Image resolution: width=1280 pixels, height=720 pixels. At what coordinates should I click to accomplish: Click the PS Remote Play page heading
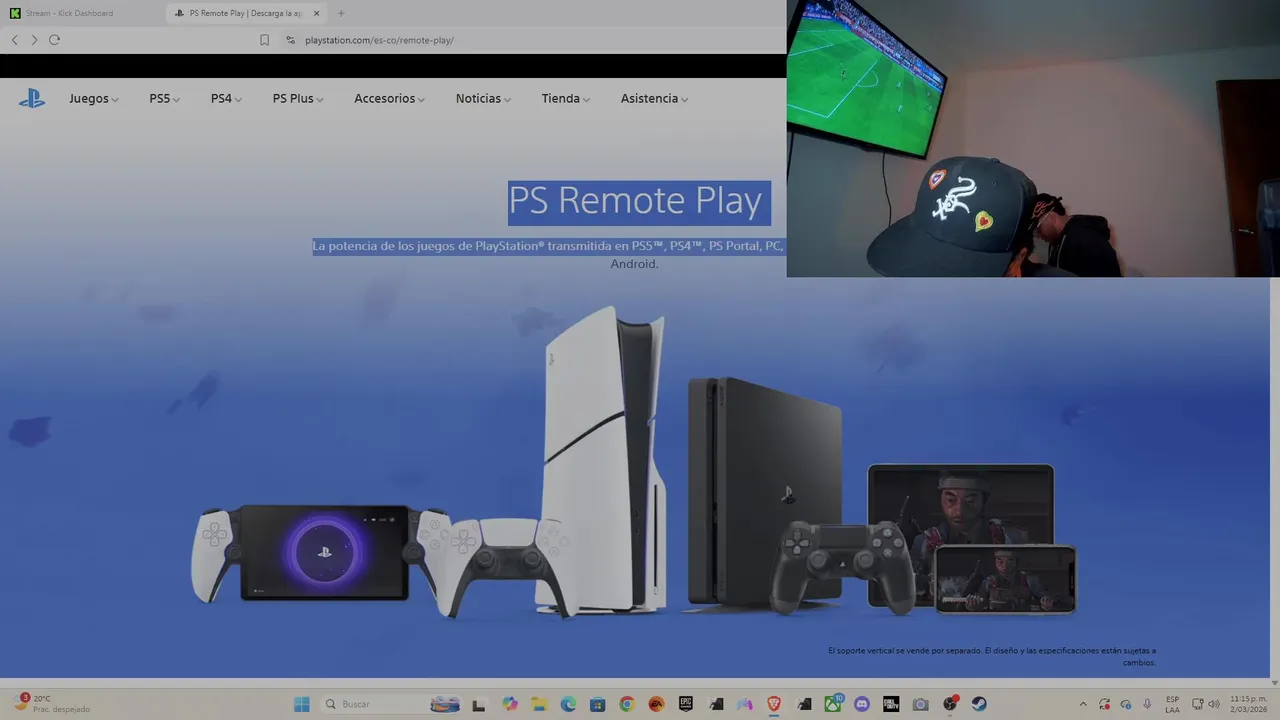point(635,201)
